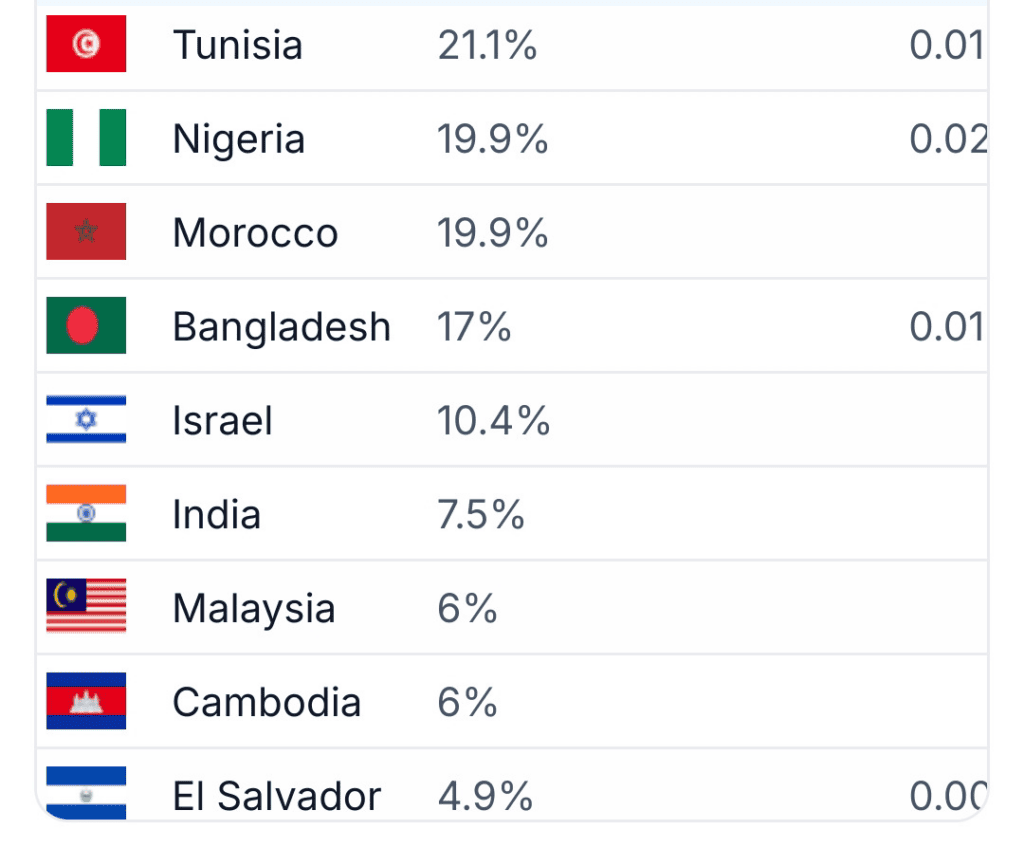
Task: Select the Cambodia row name
Action: [x=267, y=703]
